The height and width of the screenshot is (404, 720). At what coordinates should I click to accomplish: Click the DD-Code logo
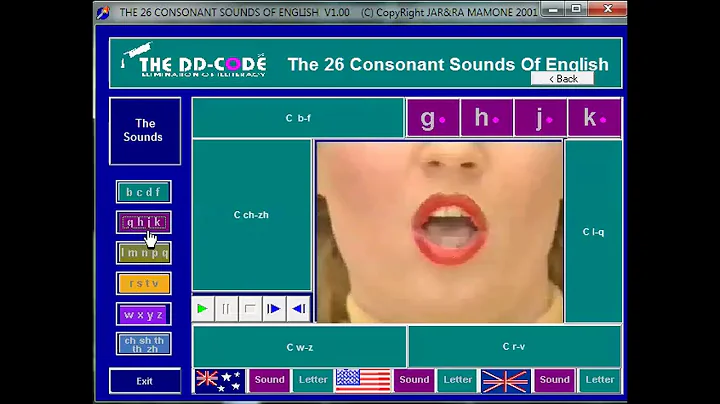coord(194,61)
